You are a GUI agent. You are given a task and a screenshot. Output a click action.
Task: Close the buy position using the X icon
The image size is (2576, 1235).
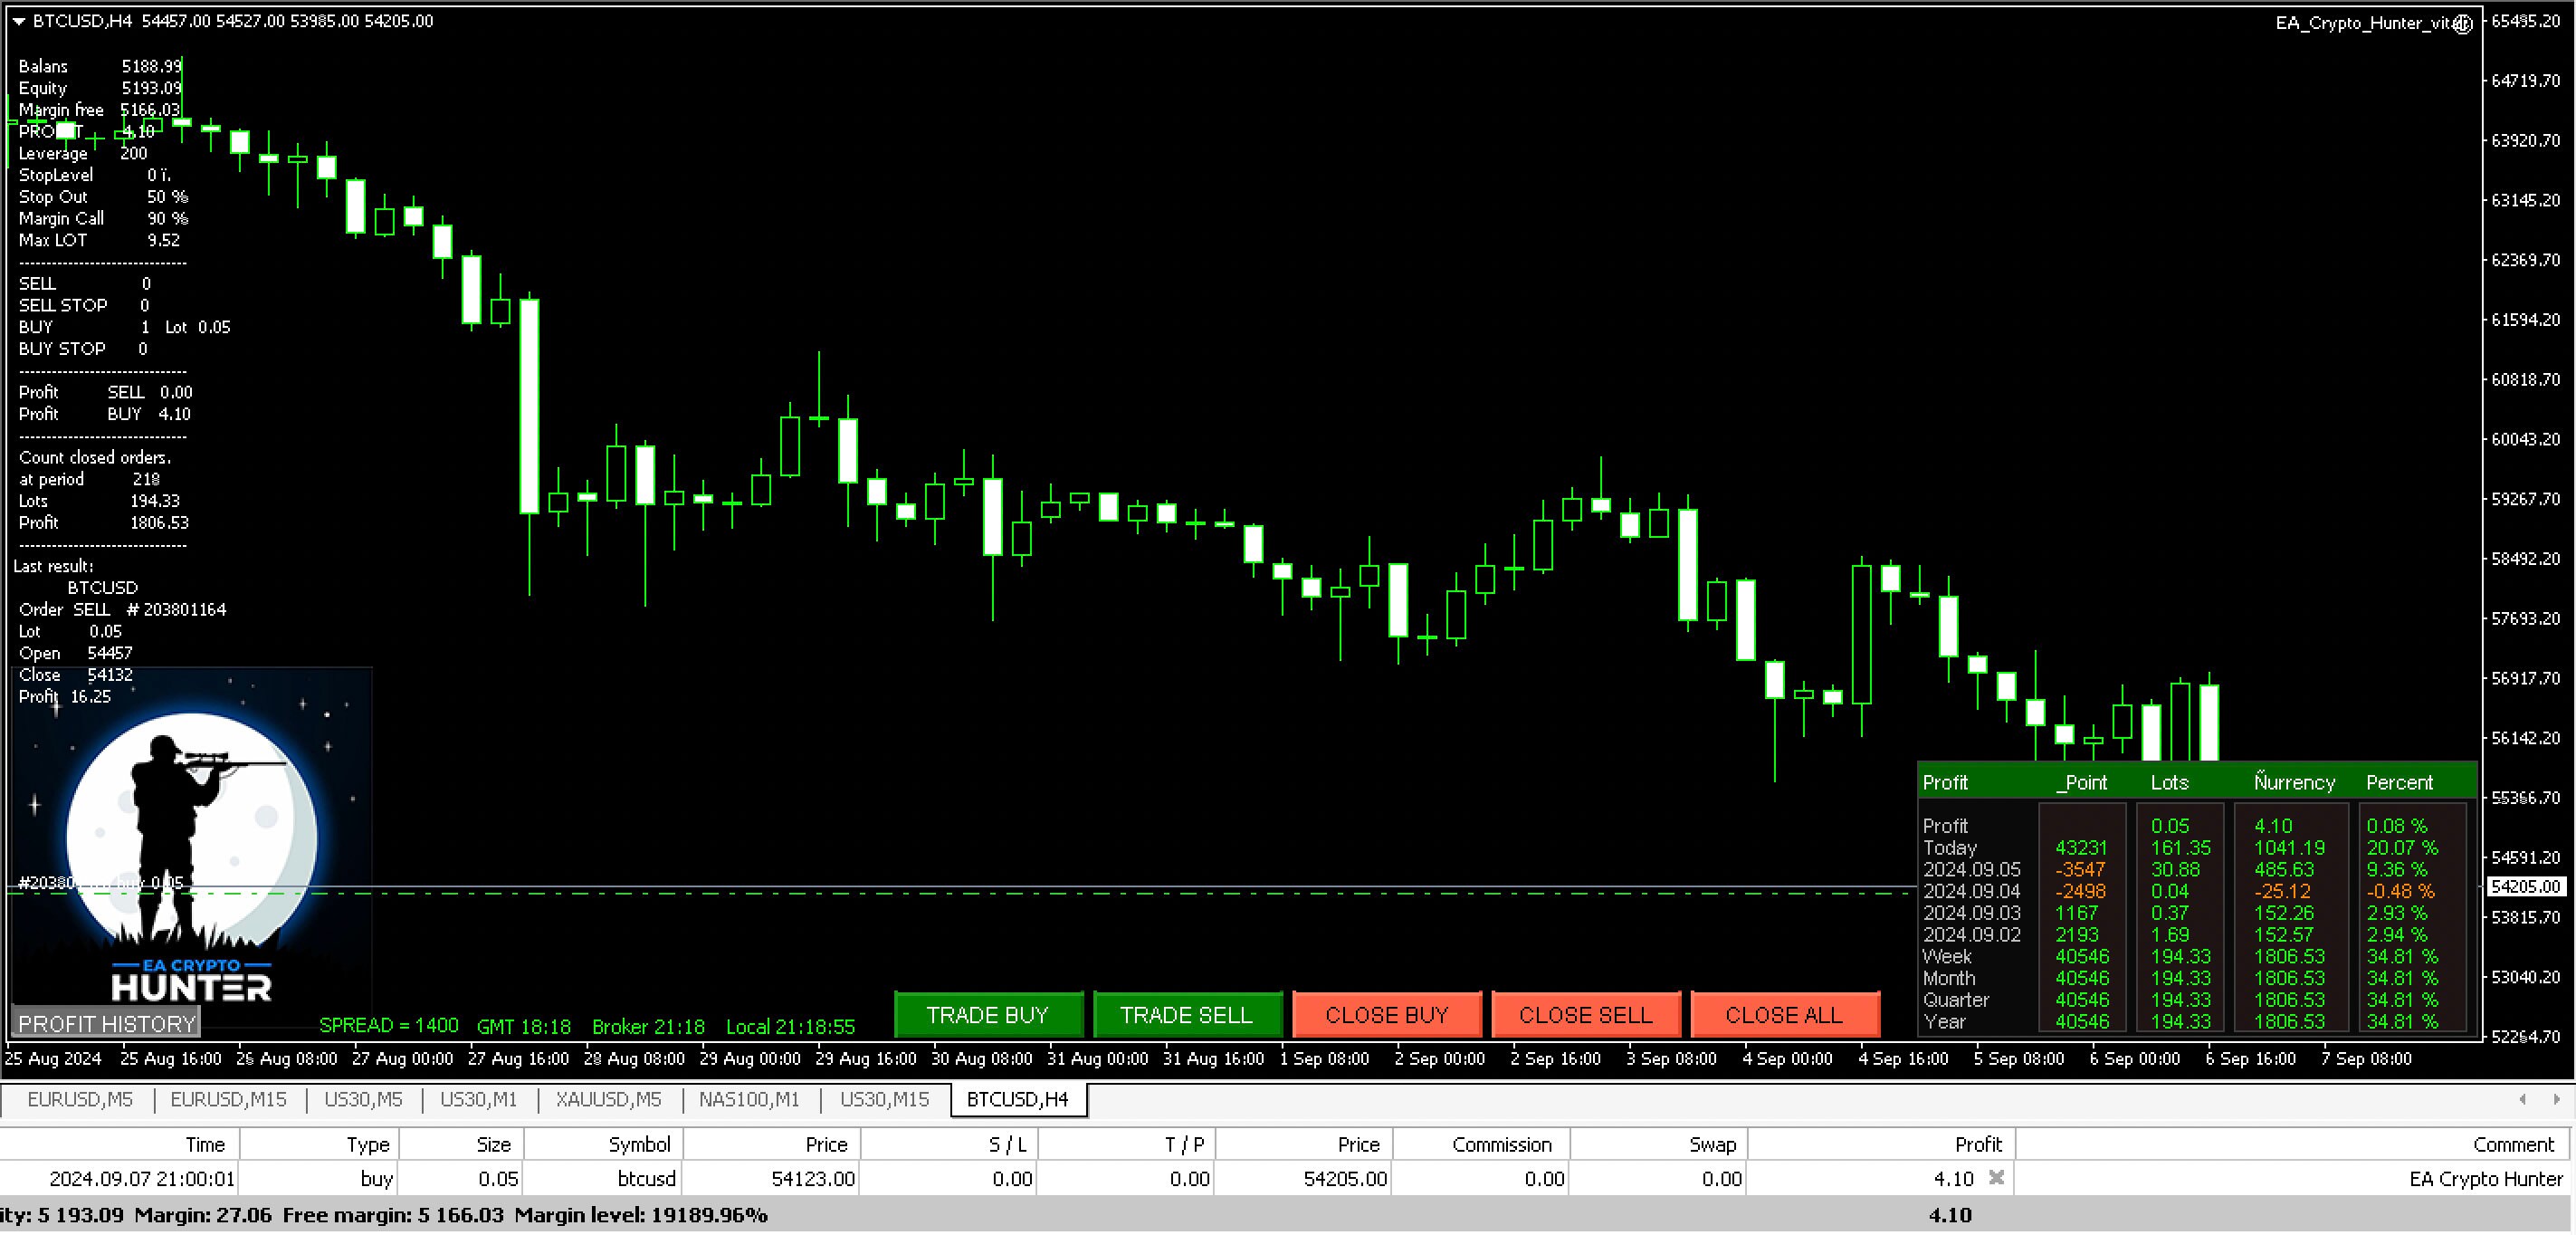pyautogui.click(x=1997, y=1178)
